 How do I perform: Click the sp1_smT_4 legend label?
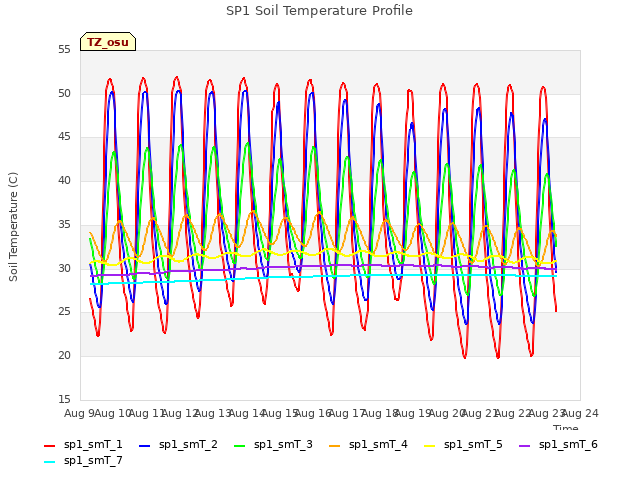coord(378,444)
